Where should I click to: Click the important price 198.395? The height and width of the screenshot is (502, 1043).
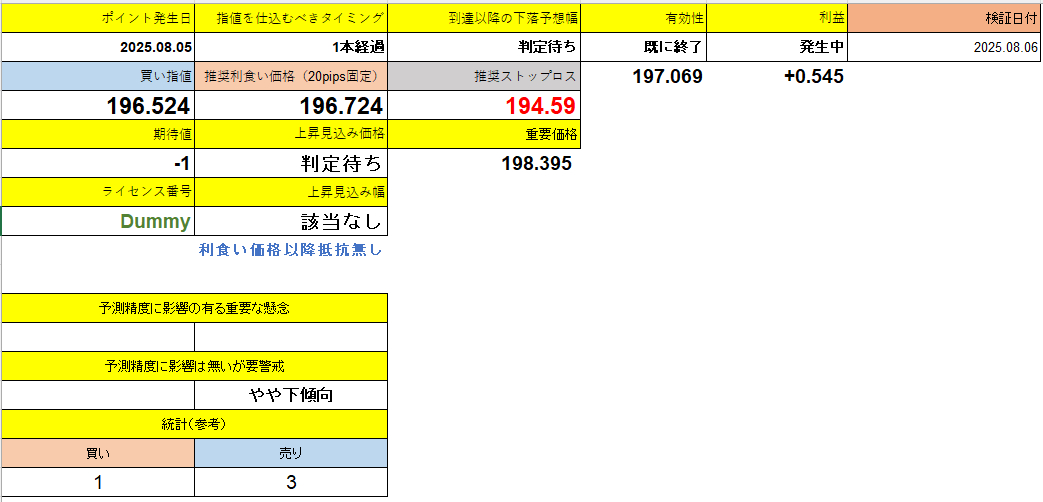click(x=536, y=164)
